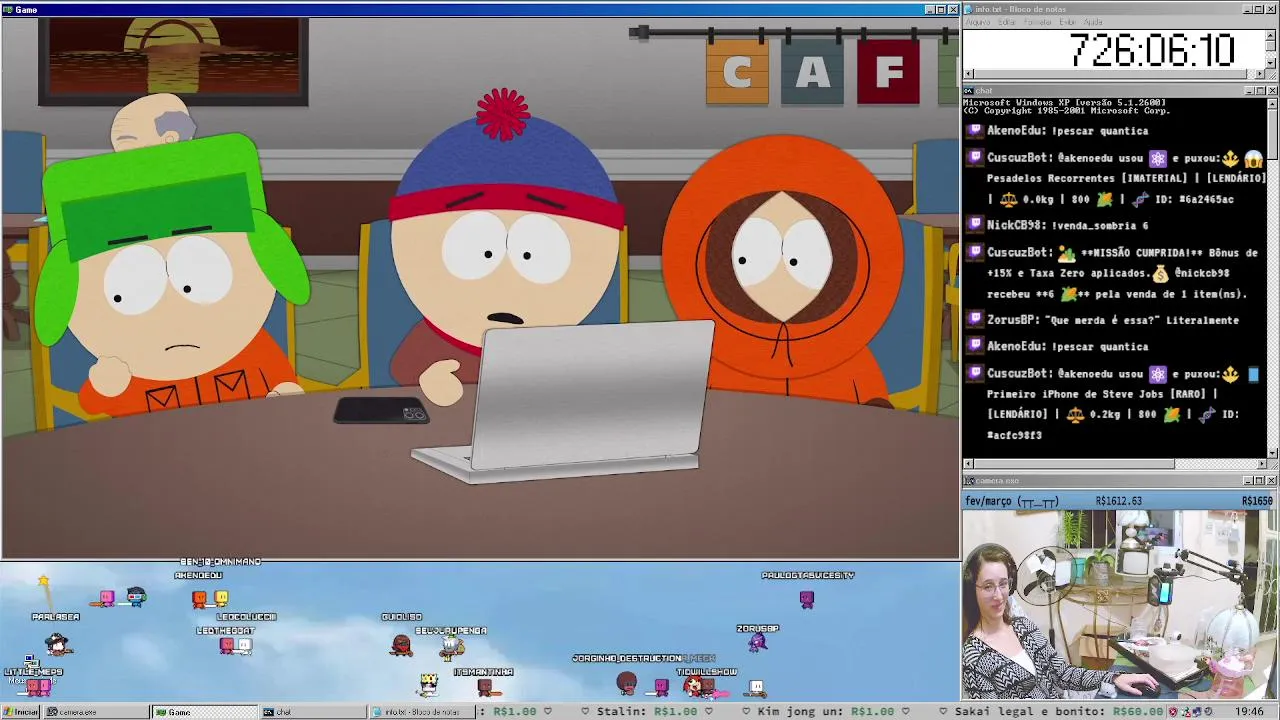
Task: Click the Notepad icon in info.txt title bar
Action: coord(969,9)
